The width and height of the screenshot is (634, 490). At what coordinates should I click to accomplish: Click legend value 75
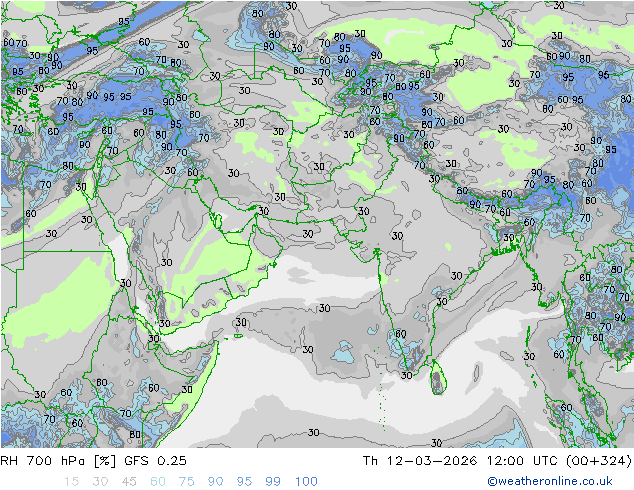(186, 482)
